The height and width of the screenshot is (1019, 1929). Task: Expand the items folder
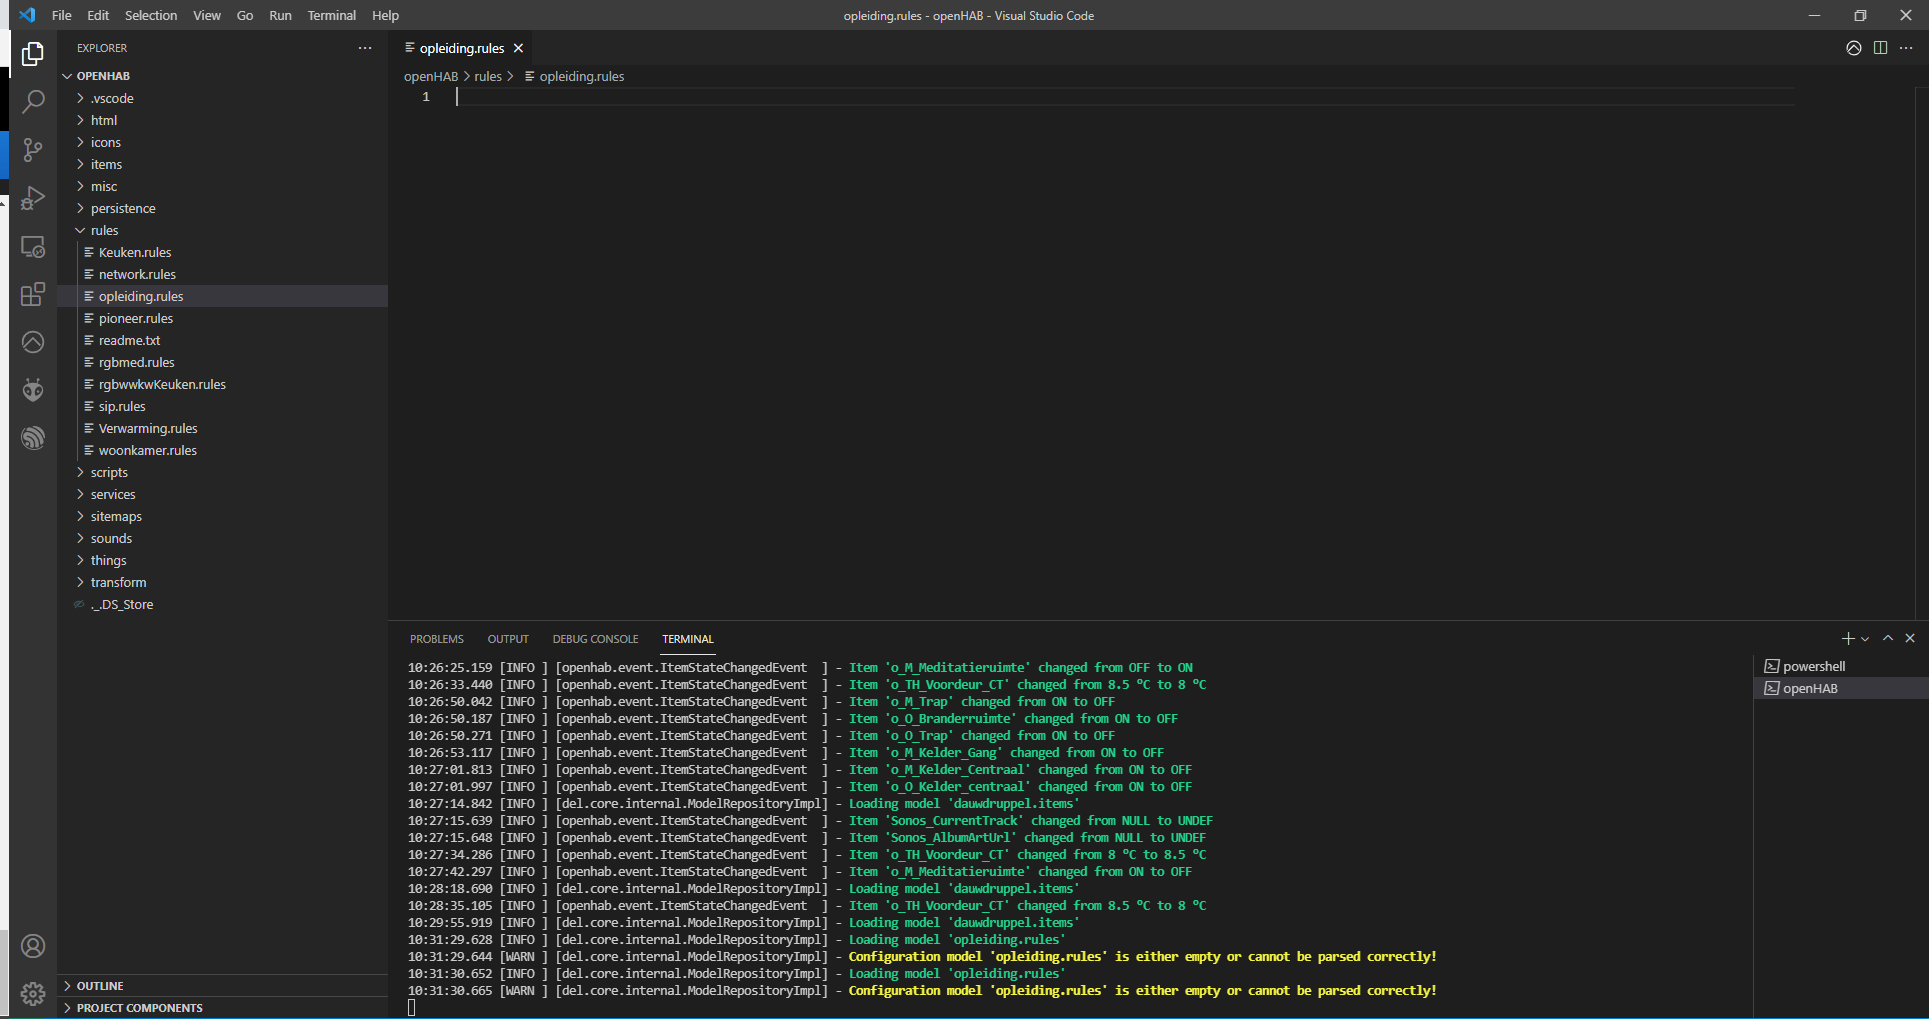222,164
